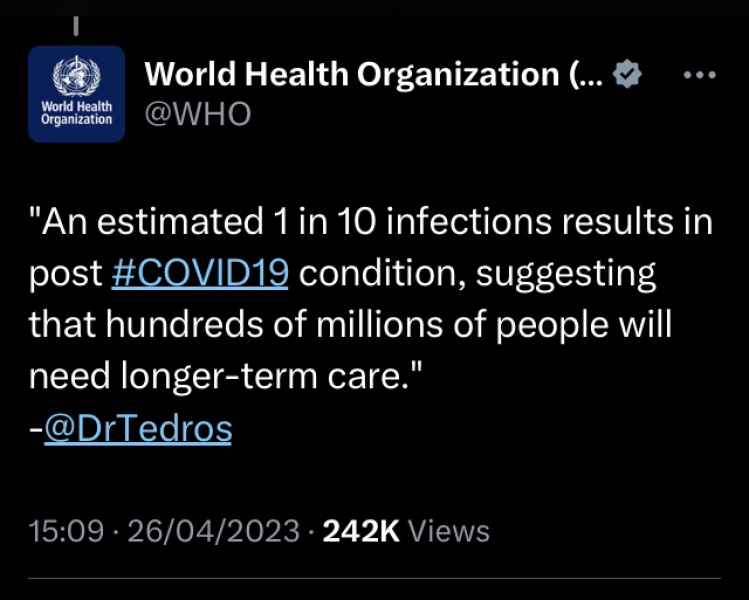The height and width of the screenshot is (600, 749).
Task: Open the three-dot more options menu
Action: pyautogui.click(x=699, y=75)
